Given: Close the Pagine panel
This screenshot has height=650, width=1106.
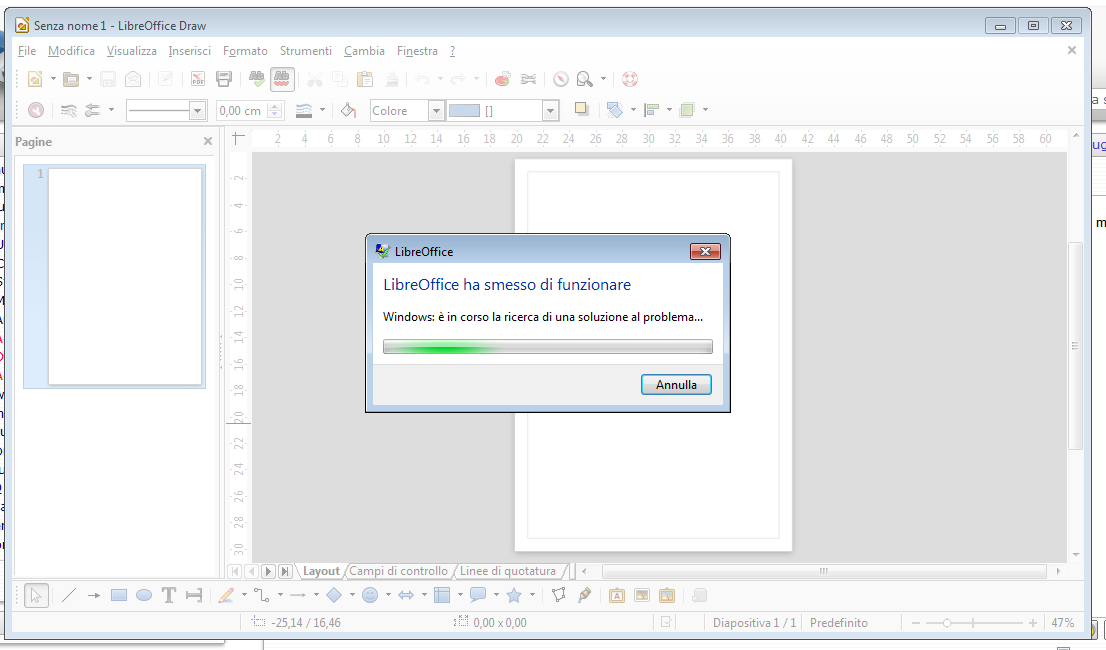Looking at the screenshot, I should [x=208, y=142].
